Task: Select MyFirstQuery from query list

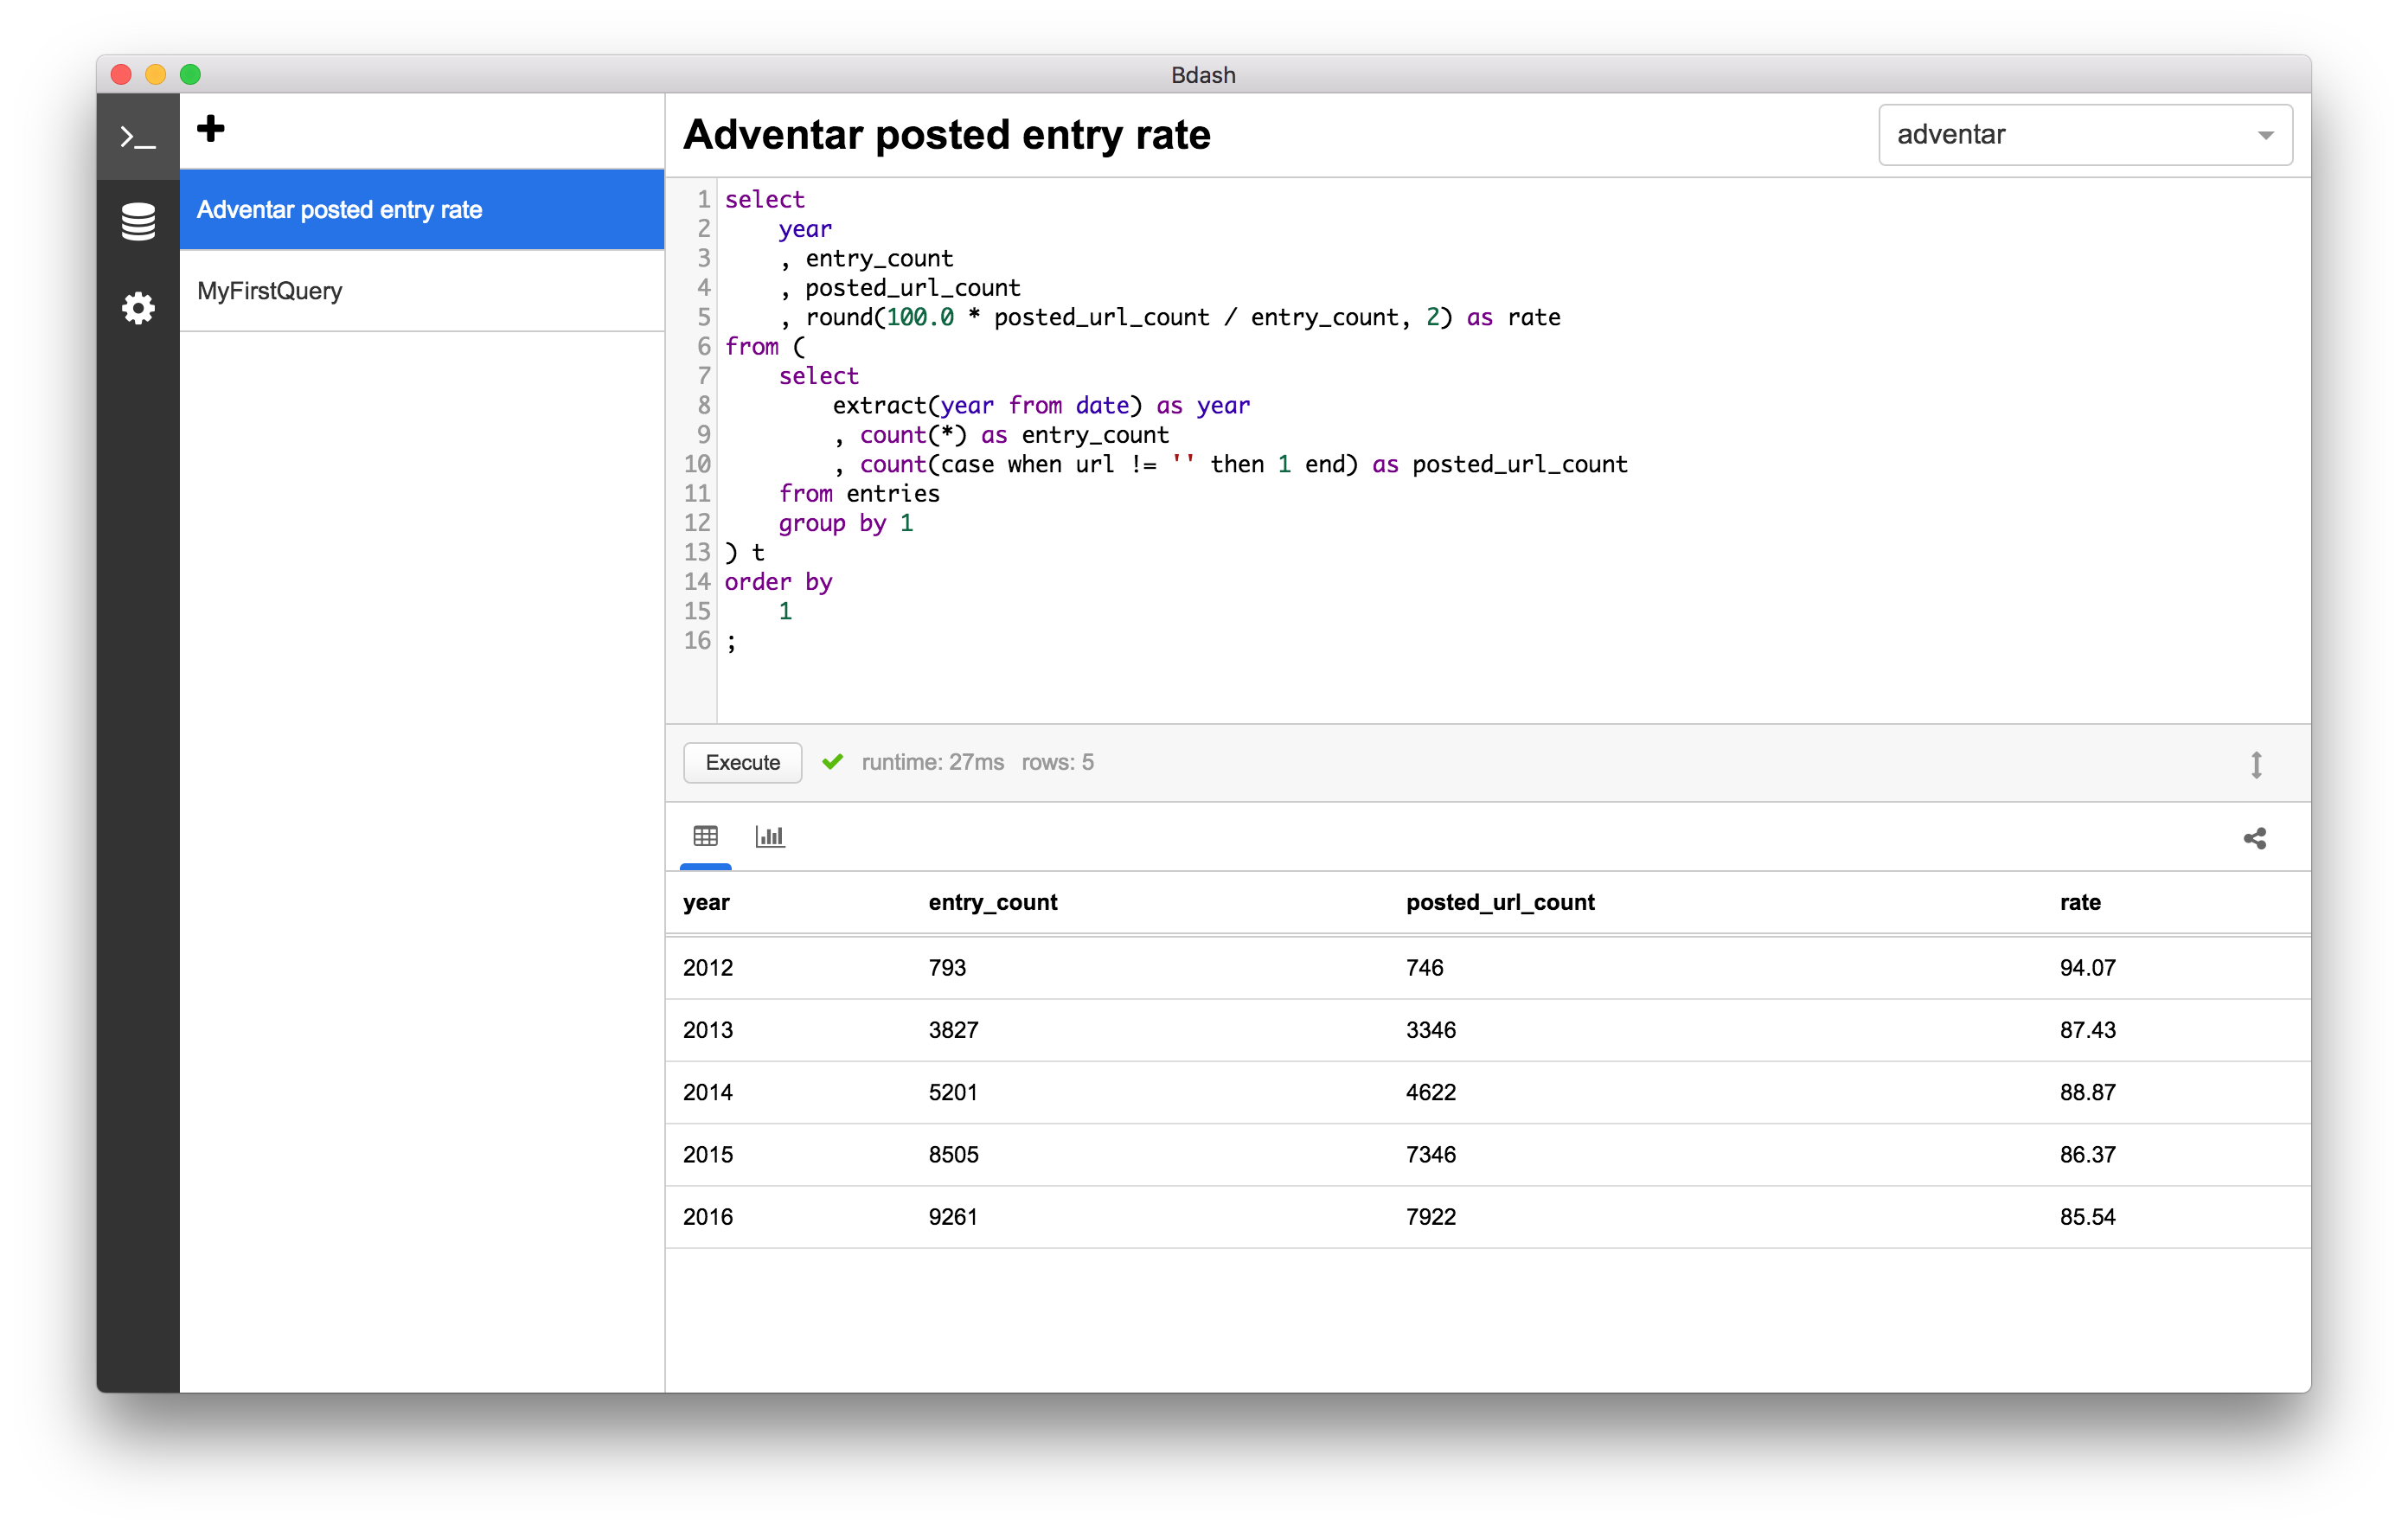Action: tap(423, 290)
